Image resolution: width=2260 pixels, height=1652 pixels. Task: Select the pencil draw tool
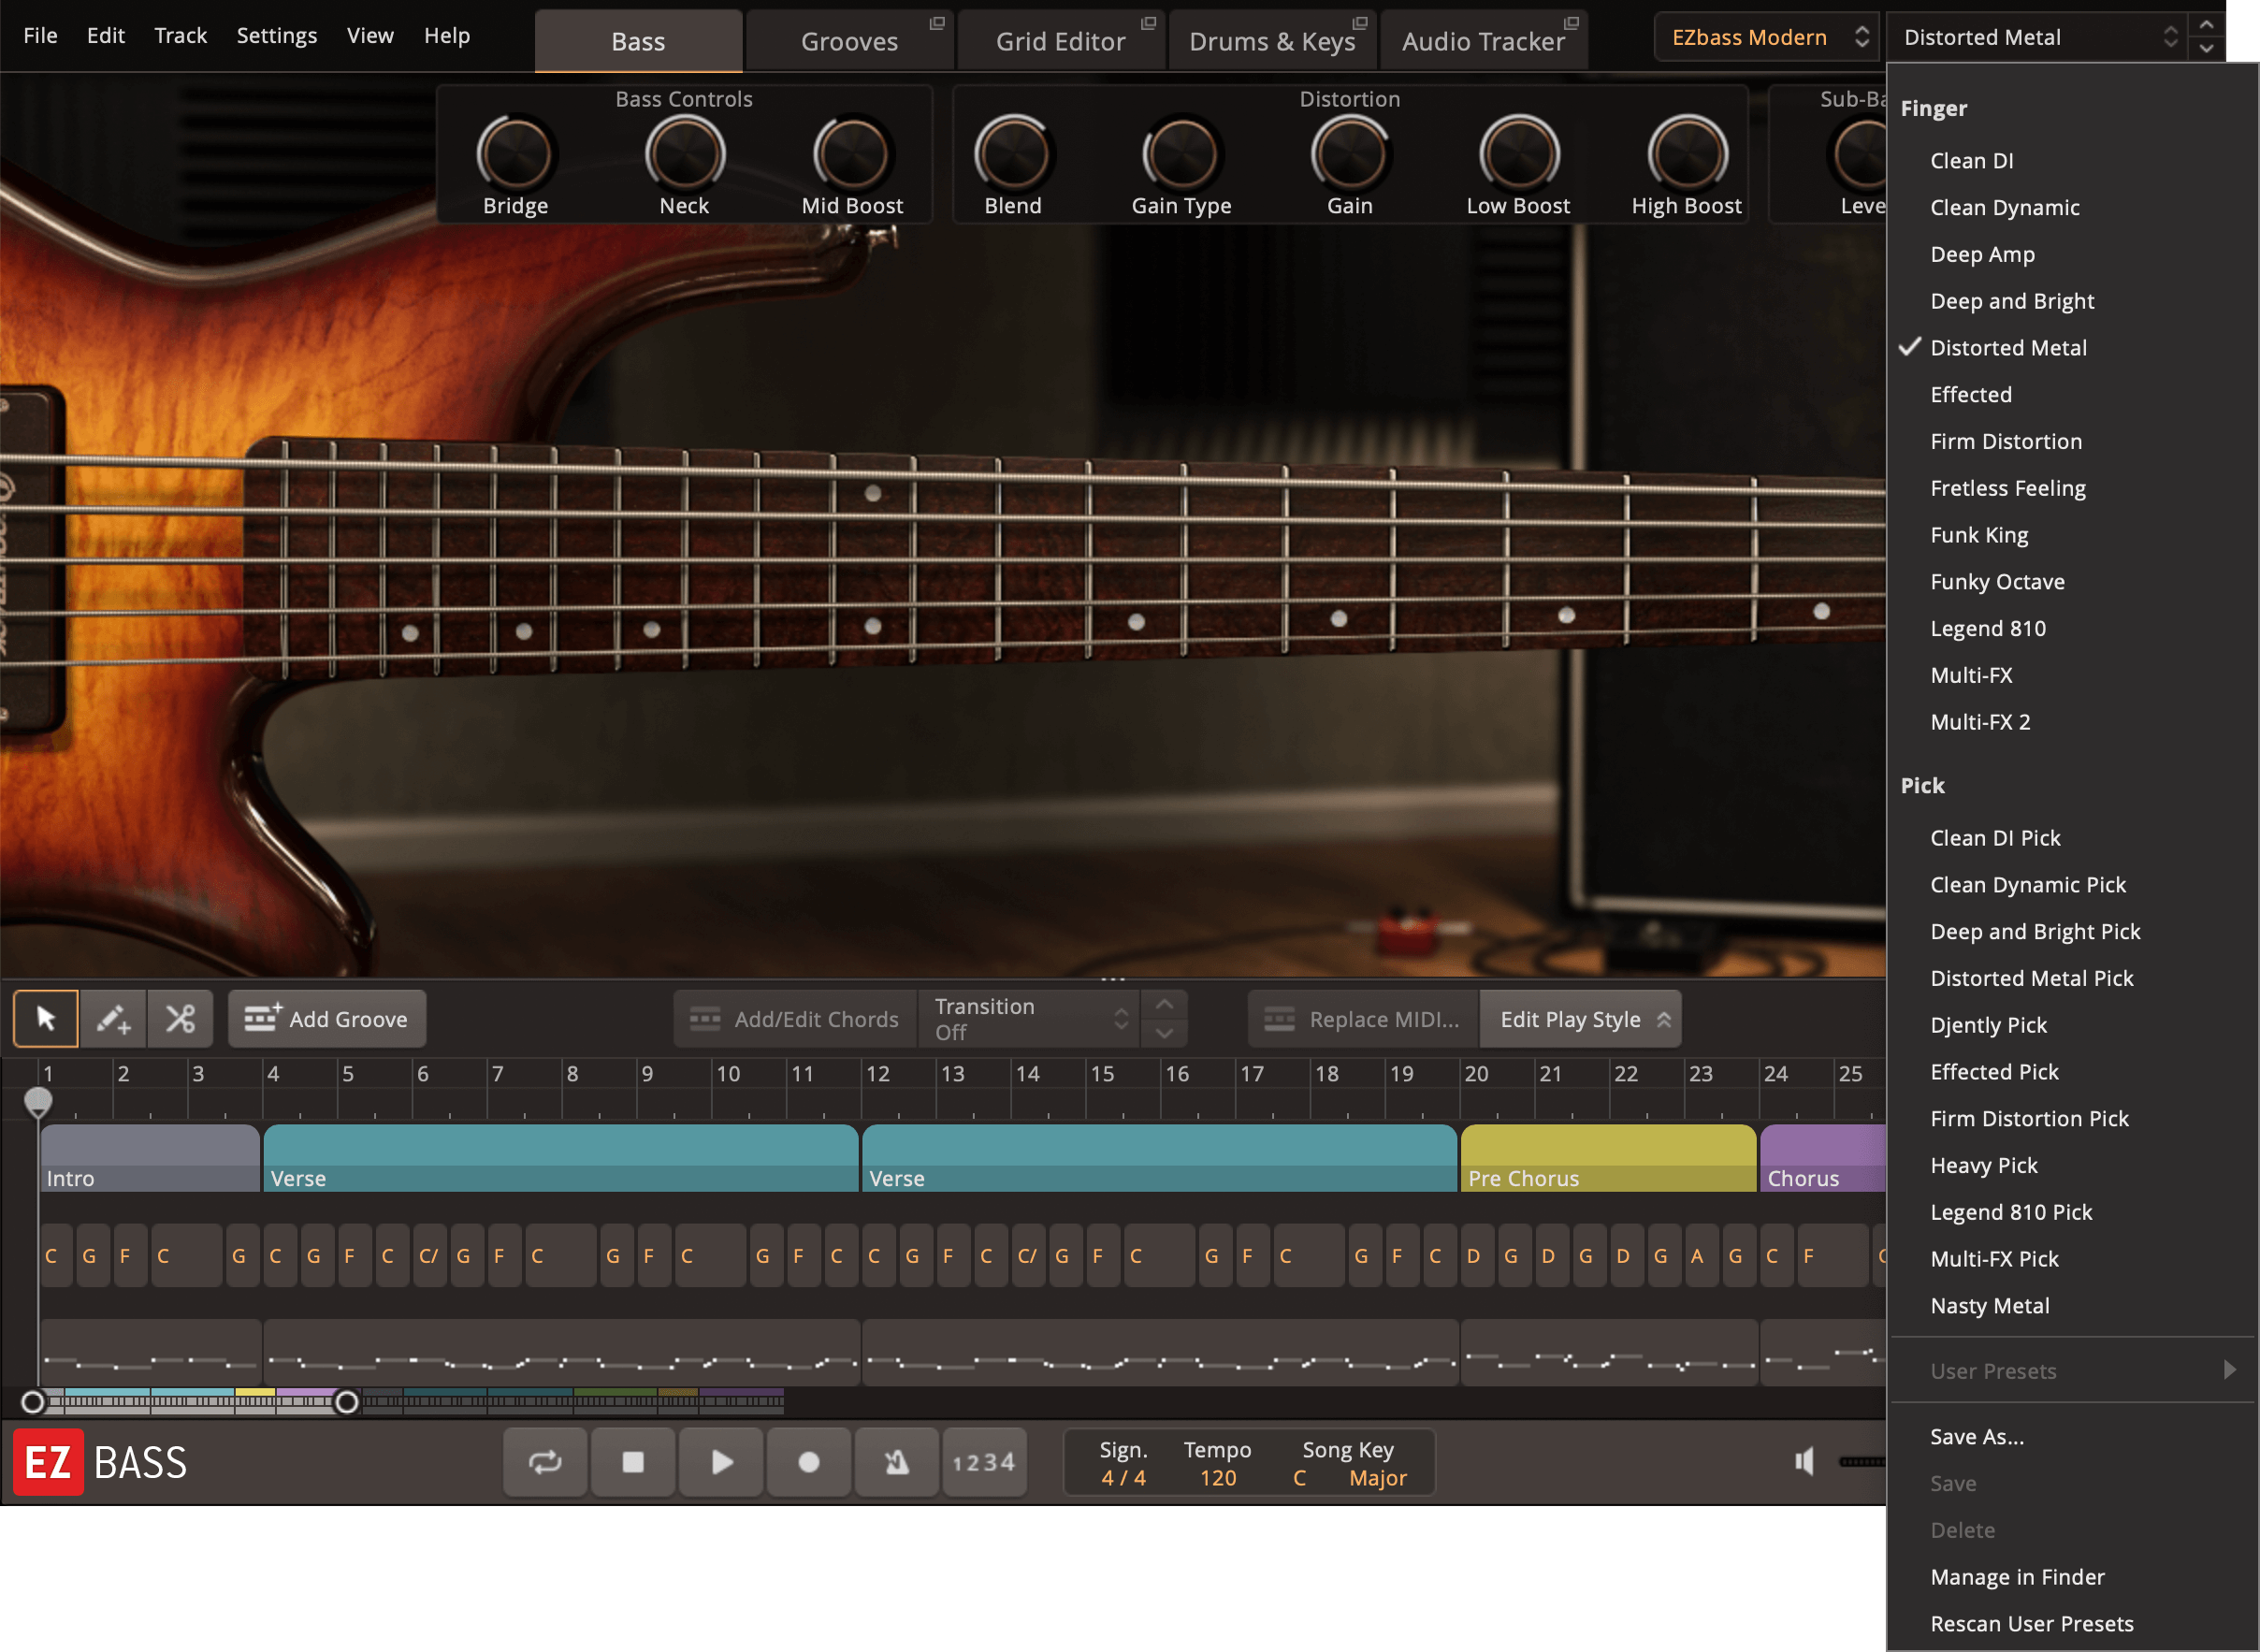tap(113, 1019)
